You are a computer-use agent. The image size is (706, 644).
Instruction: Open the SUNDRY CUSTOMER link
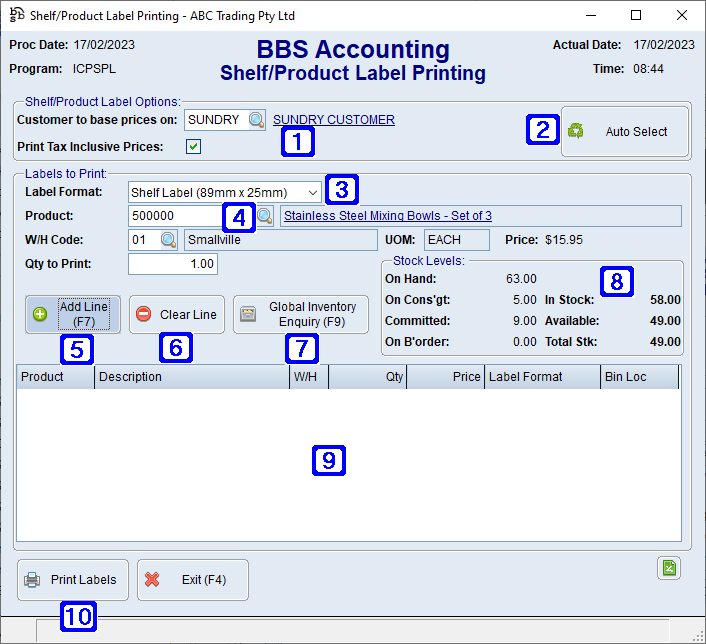334,120
